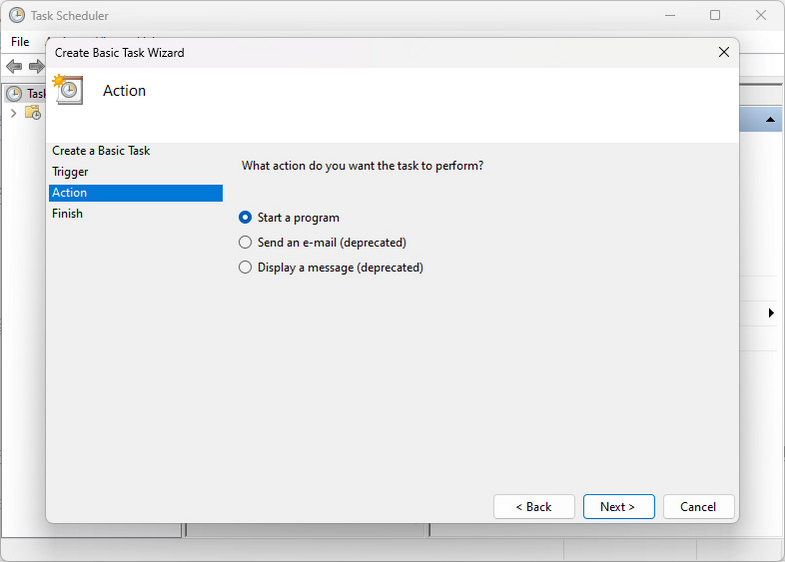Close the Create Basic Task Wizard dialog

point(723,52)
